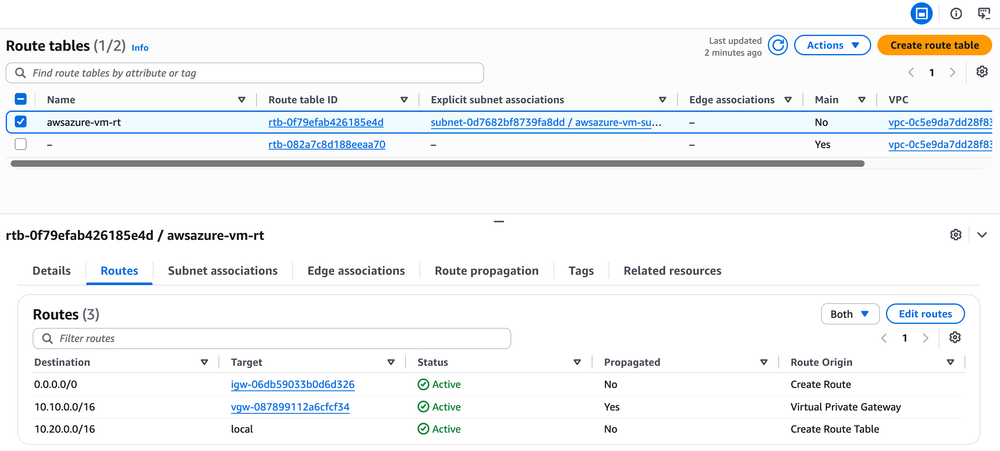
Task: Open the Actions dropdown menu
Action: click(832, 45)
